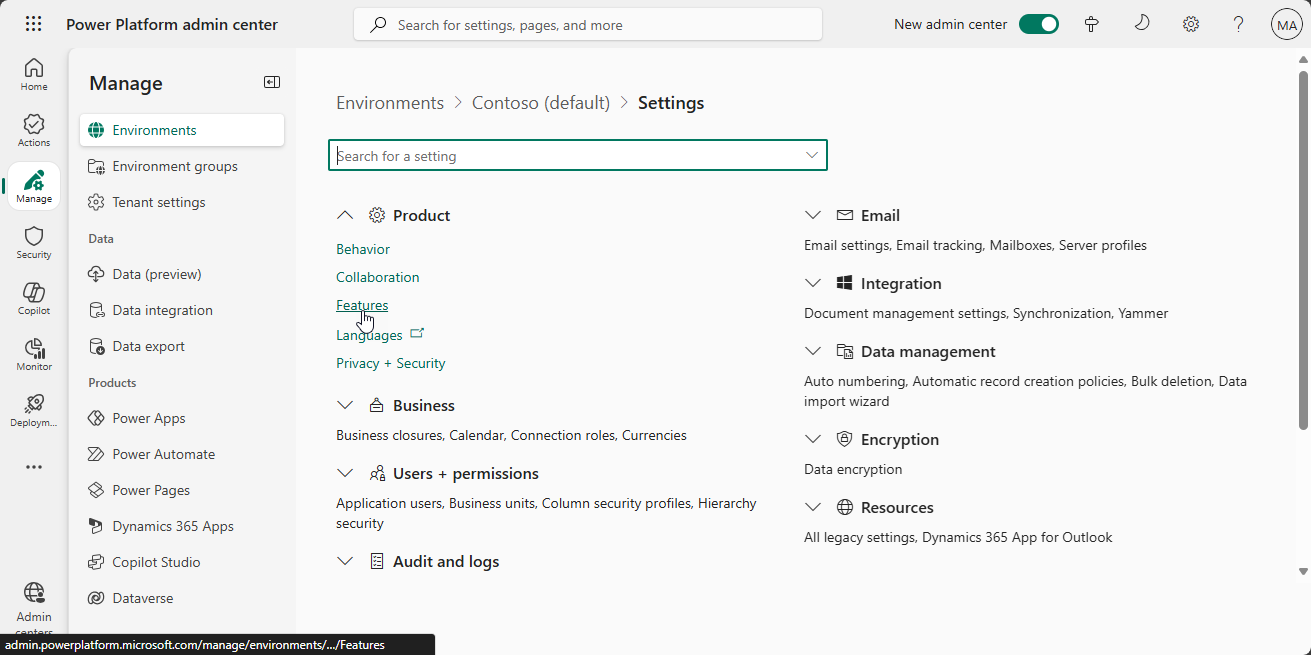Open the Privacy + Security link

[391, 363]
